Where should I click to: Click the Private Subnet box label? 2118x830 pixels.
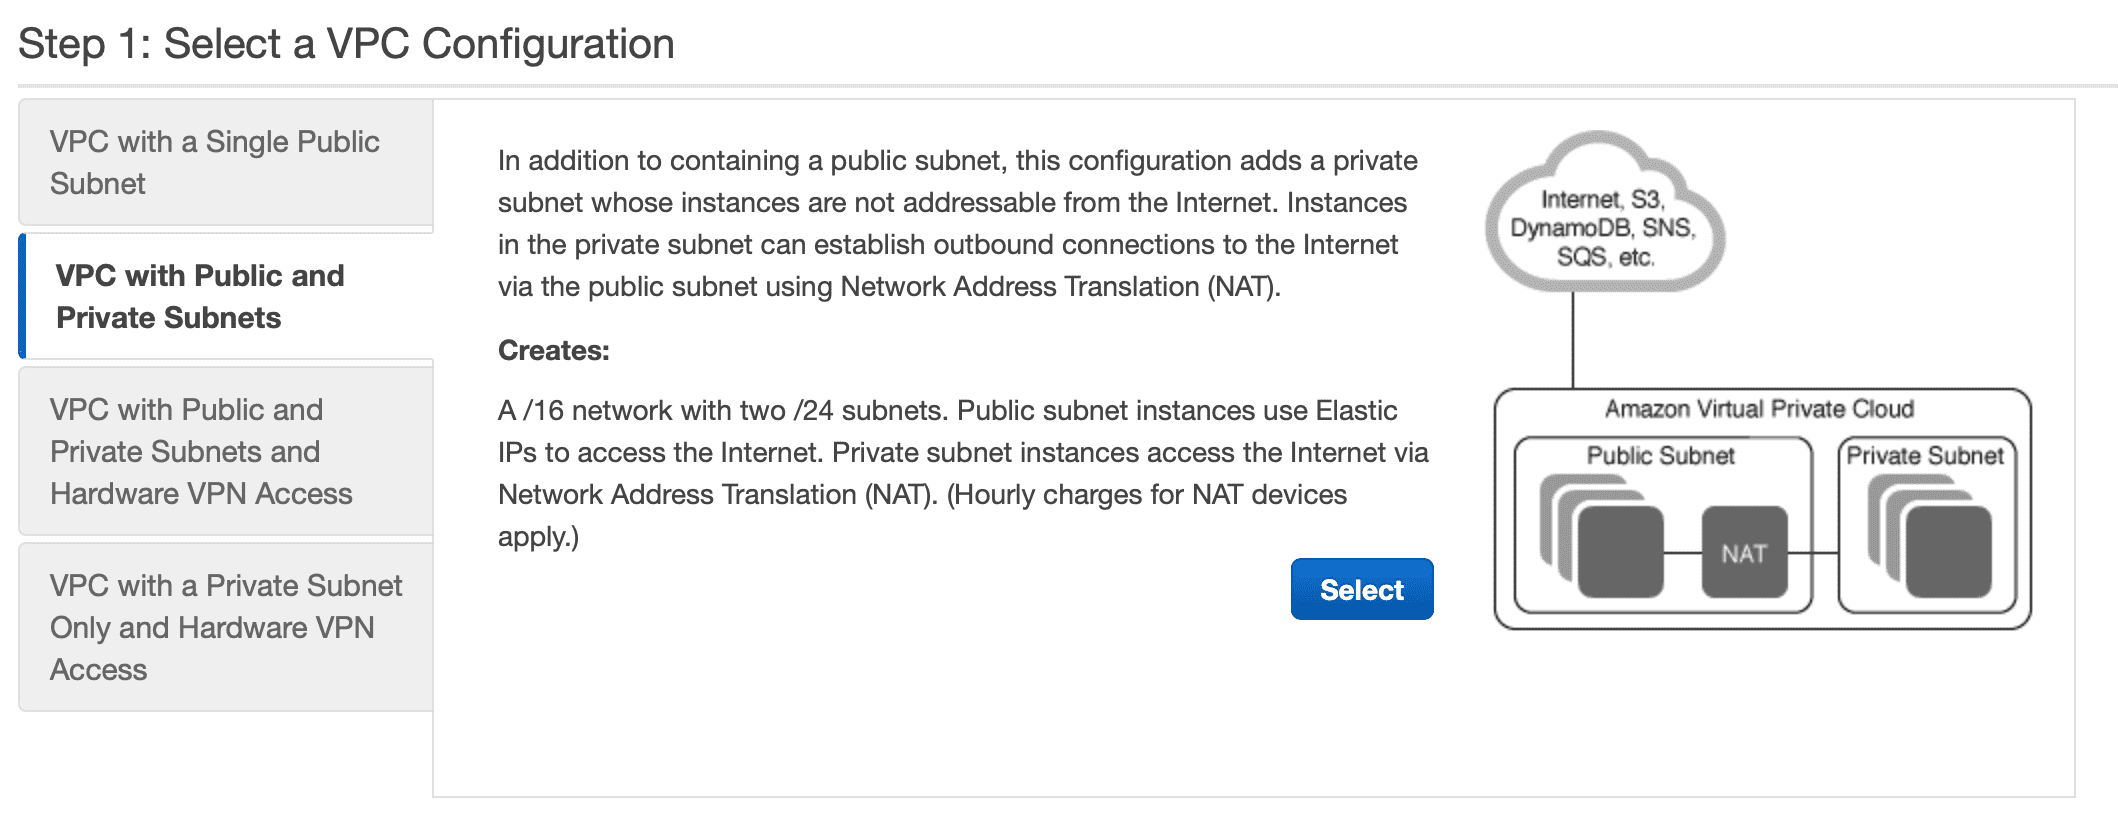pyautogui.click(x=1925, y=456)
